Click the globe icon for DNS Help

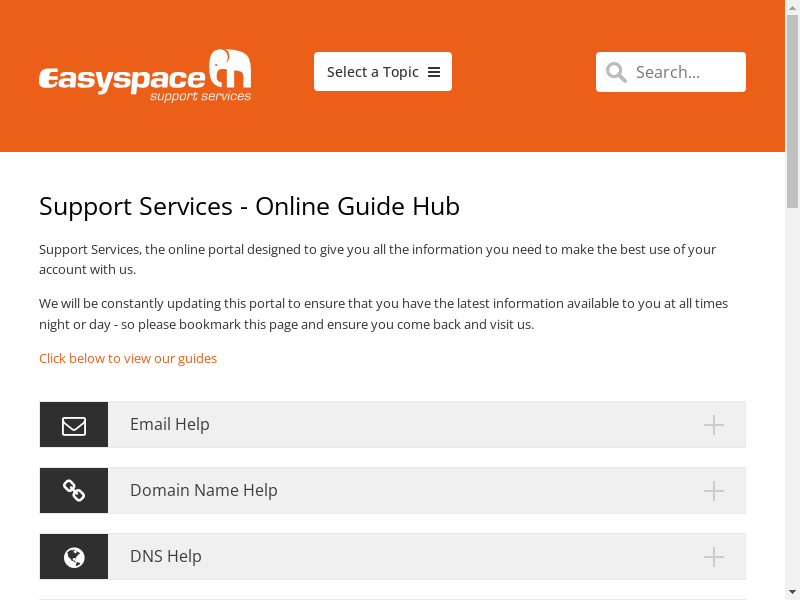pos(74,557)
